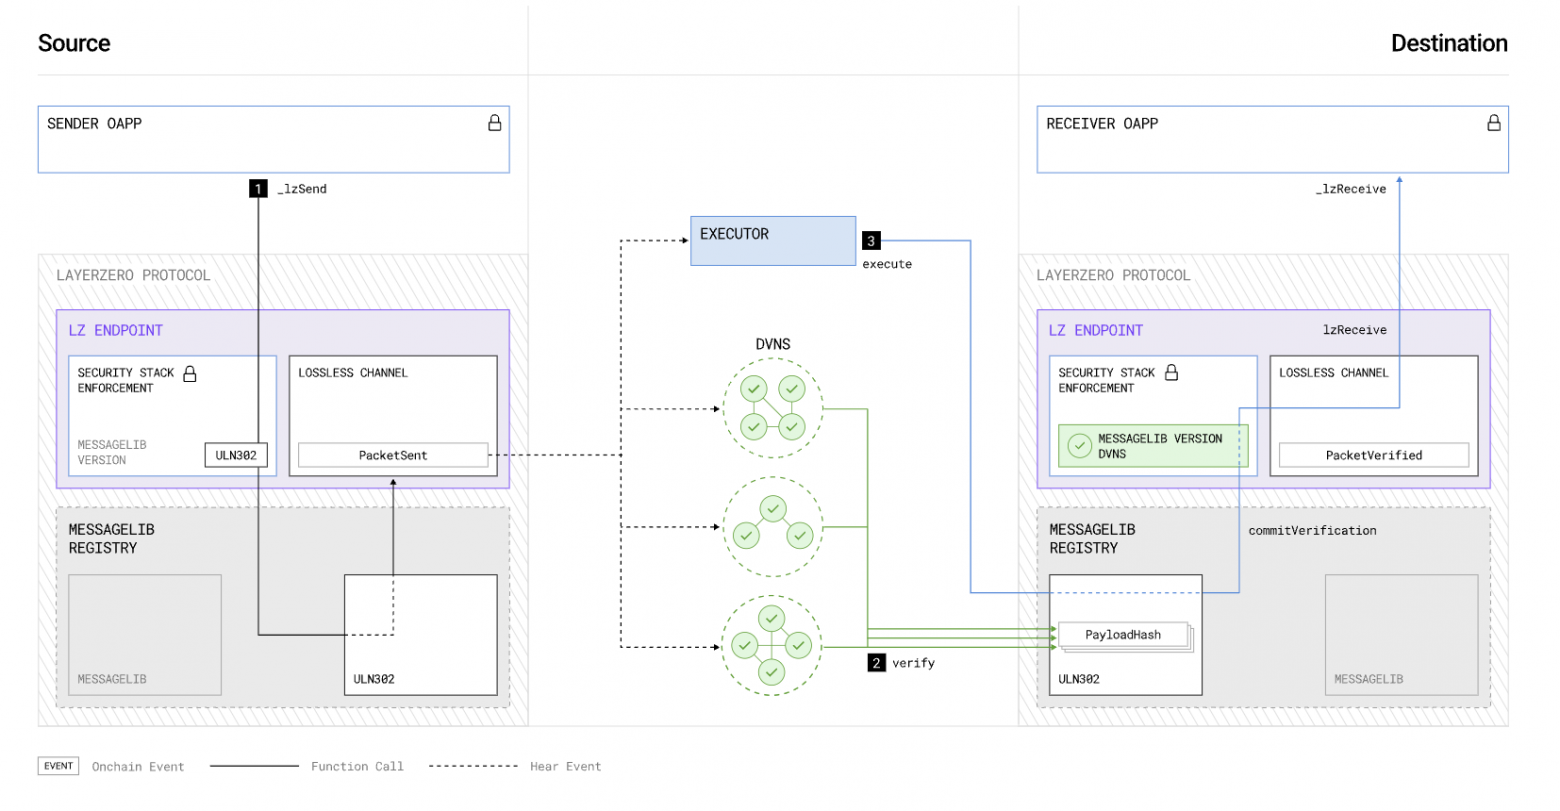Select the PayloadHash box
Screen dimensions: 1560x811
(x=1122, y=635)
